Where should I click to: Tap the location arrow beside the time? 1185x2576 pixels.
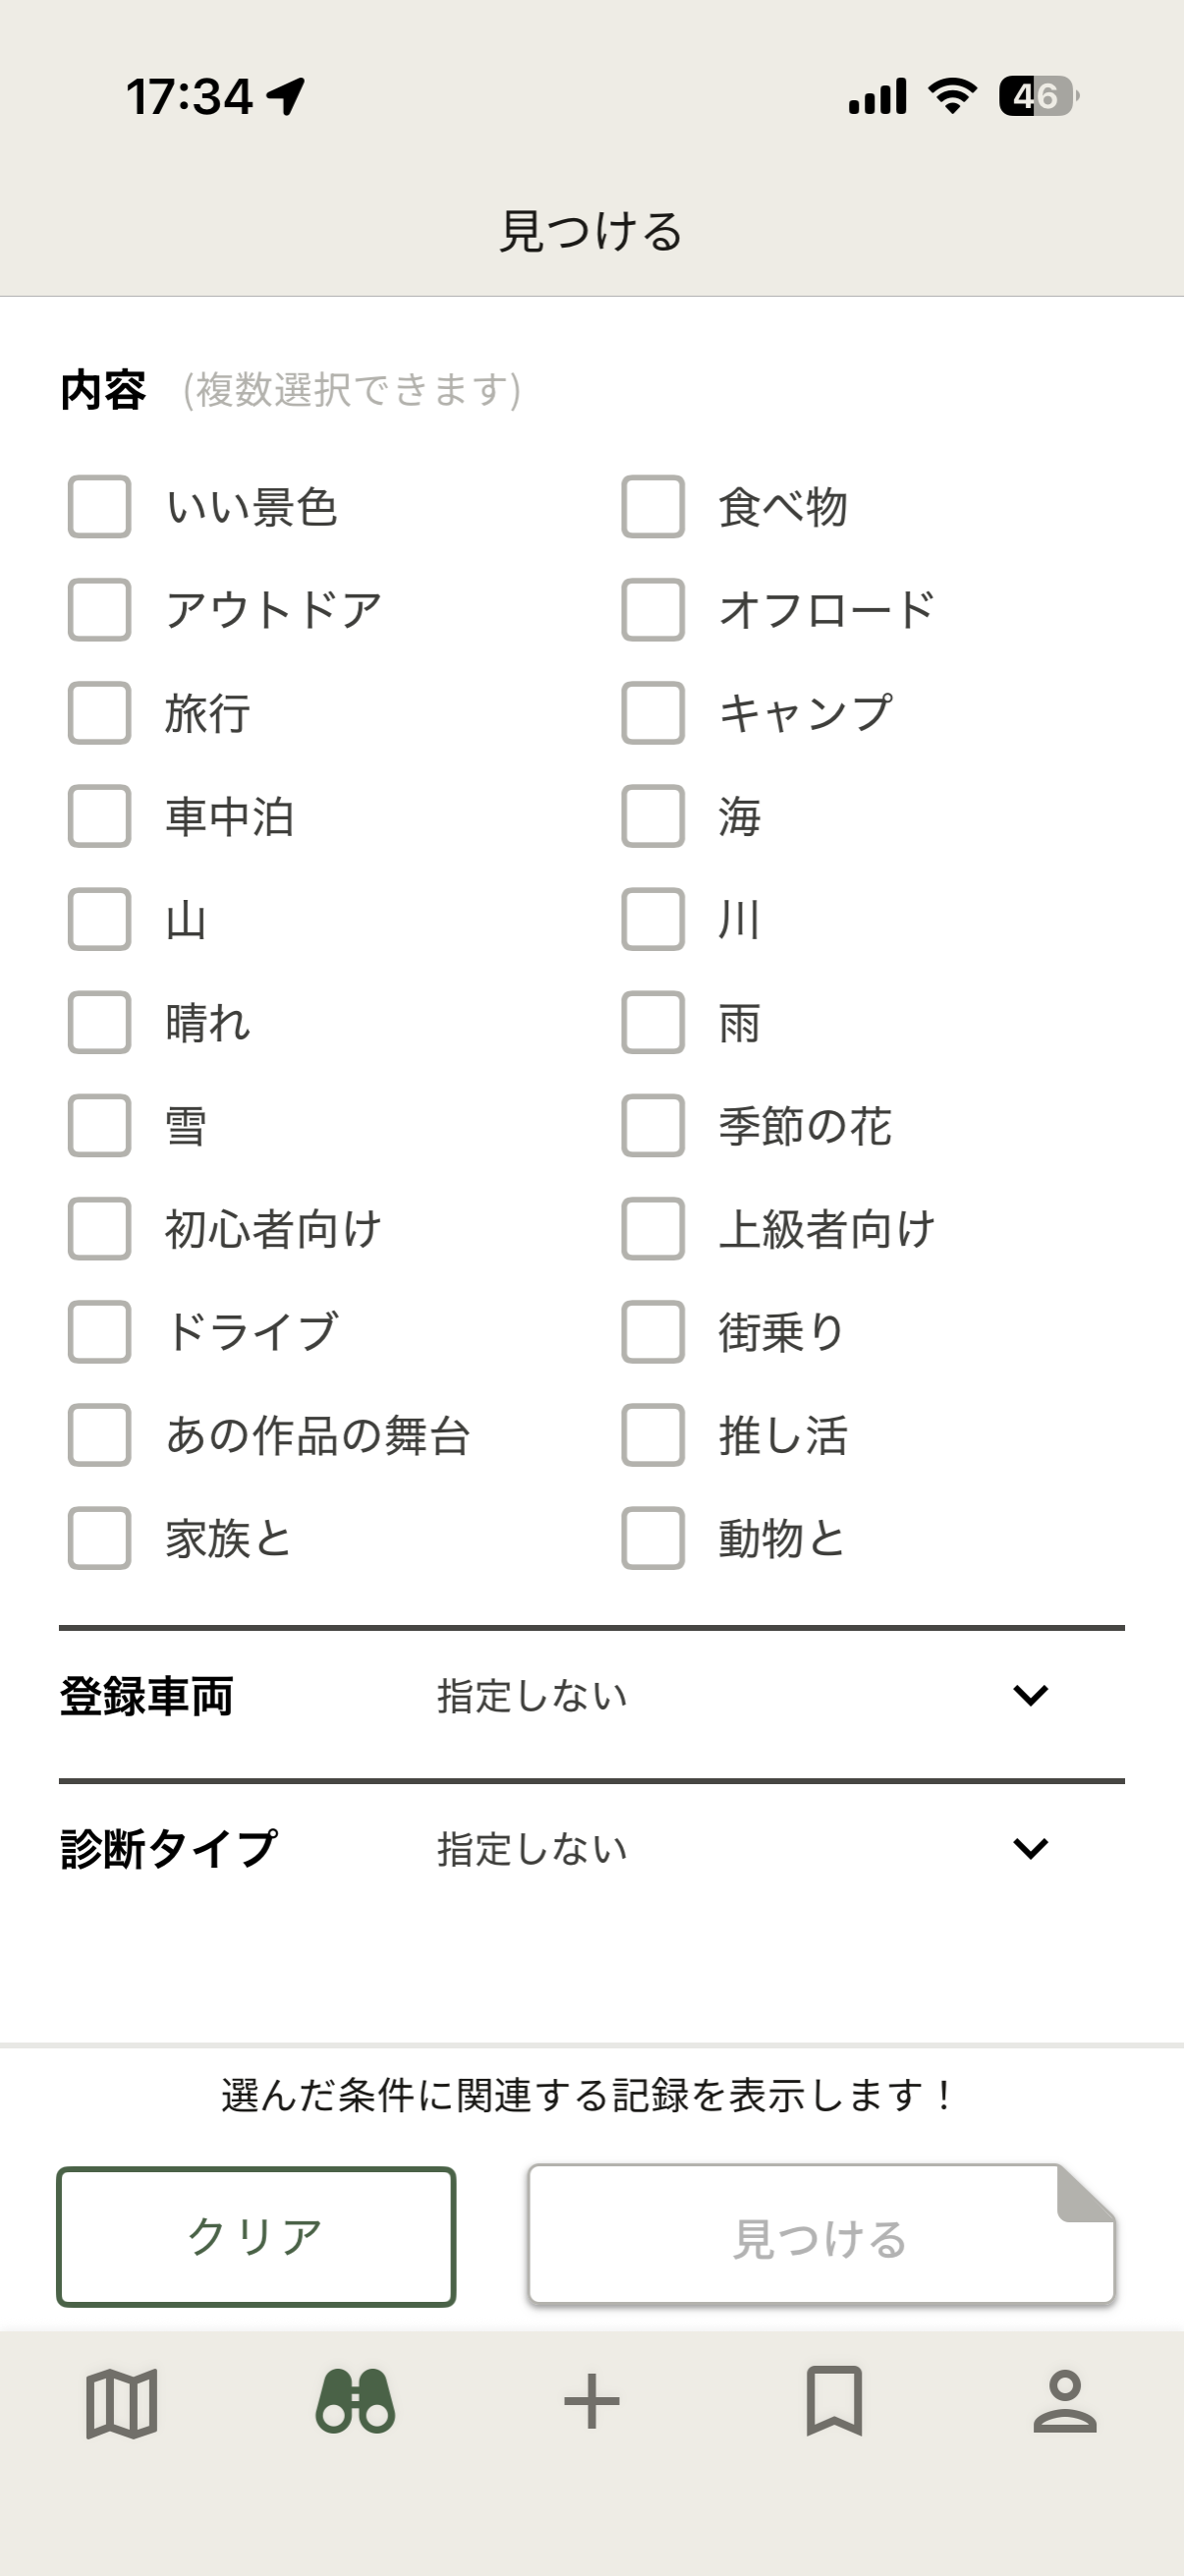(286, 97)
